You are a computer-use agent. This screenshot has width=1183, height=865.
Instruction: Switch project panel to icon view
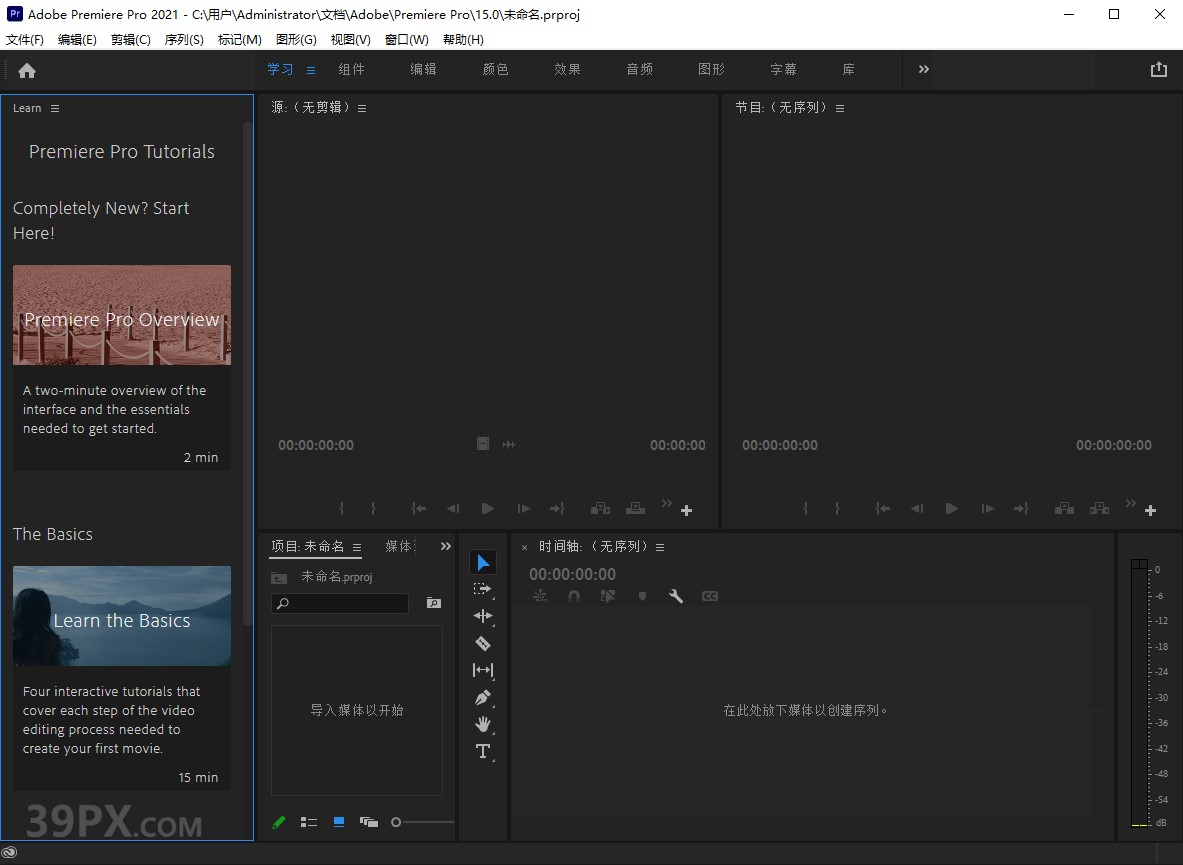(x=339, y=822)
